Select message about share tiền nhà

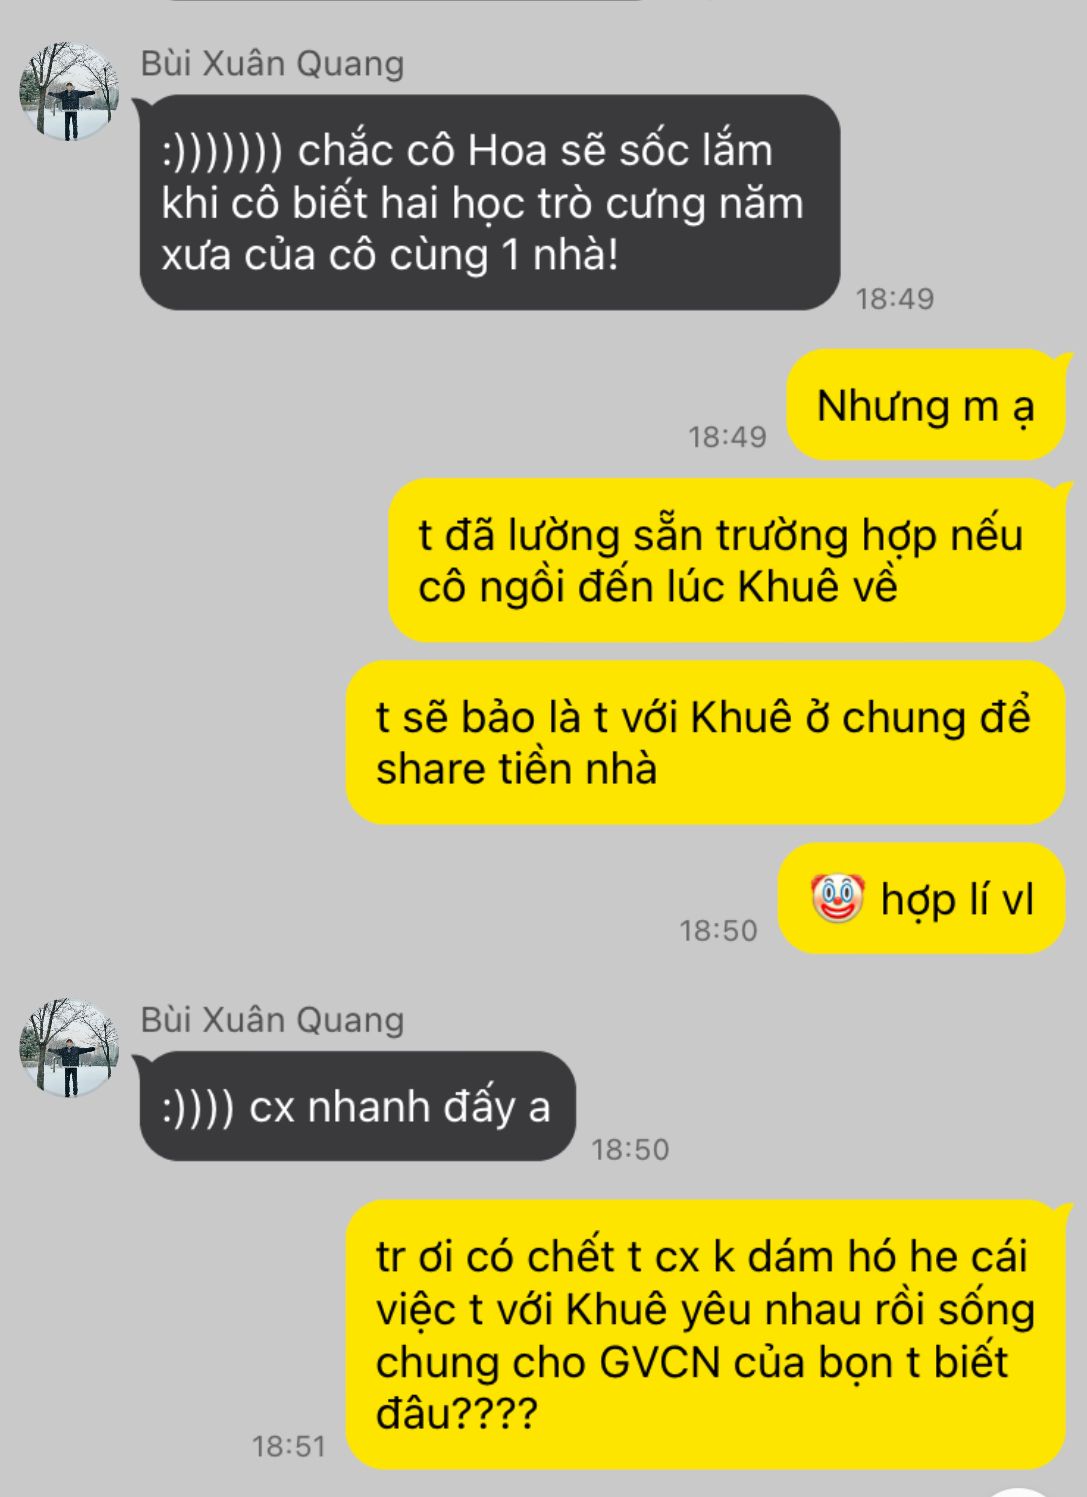705,743
